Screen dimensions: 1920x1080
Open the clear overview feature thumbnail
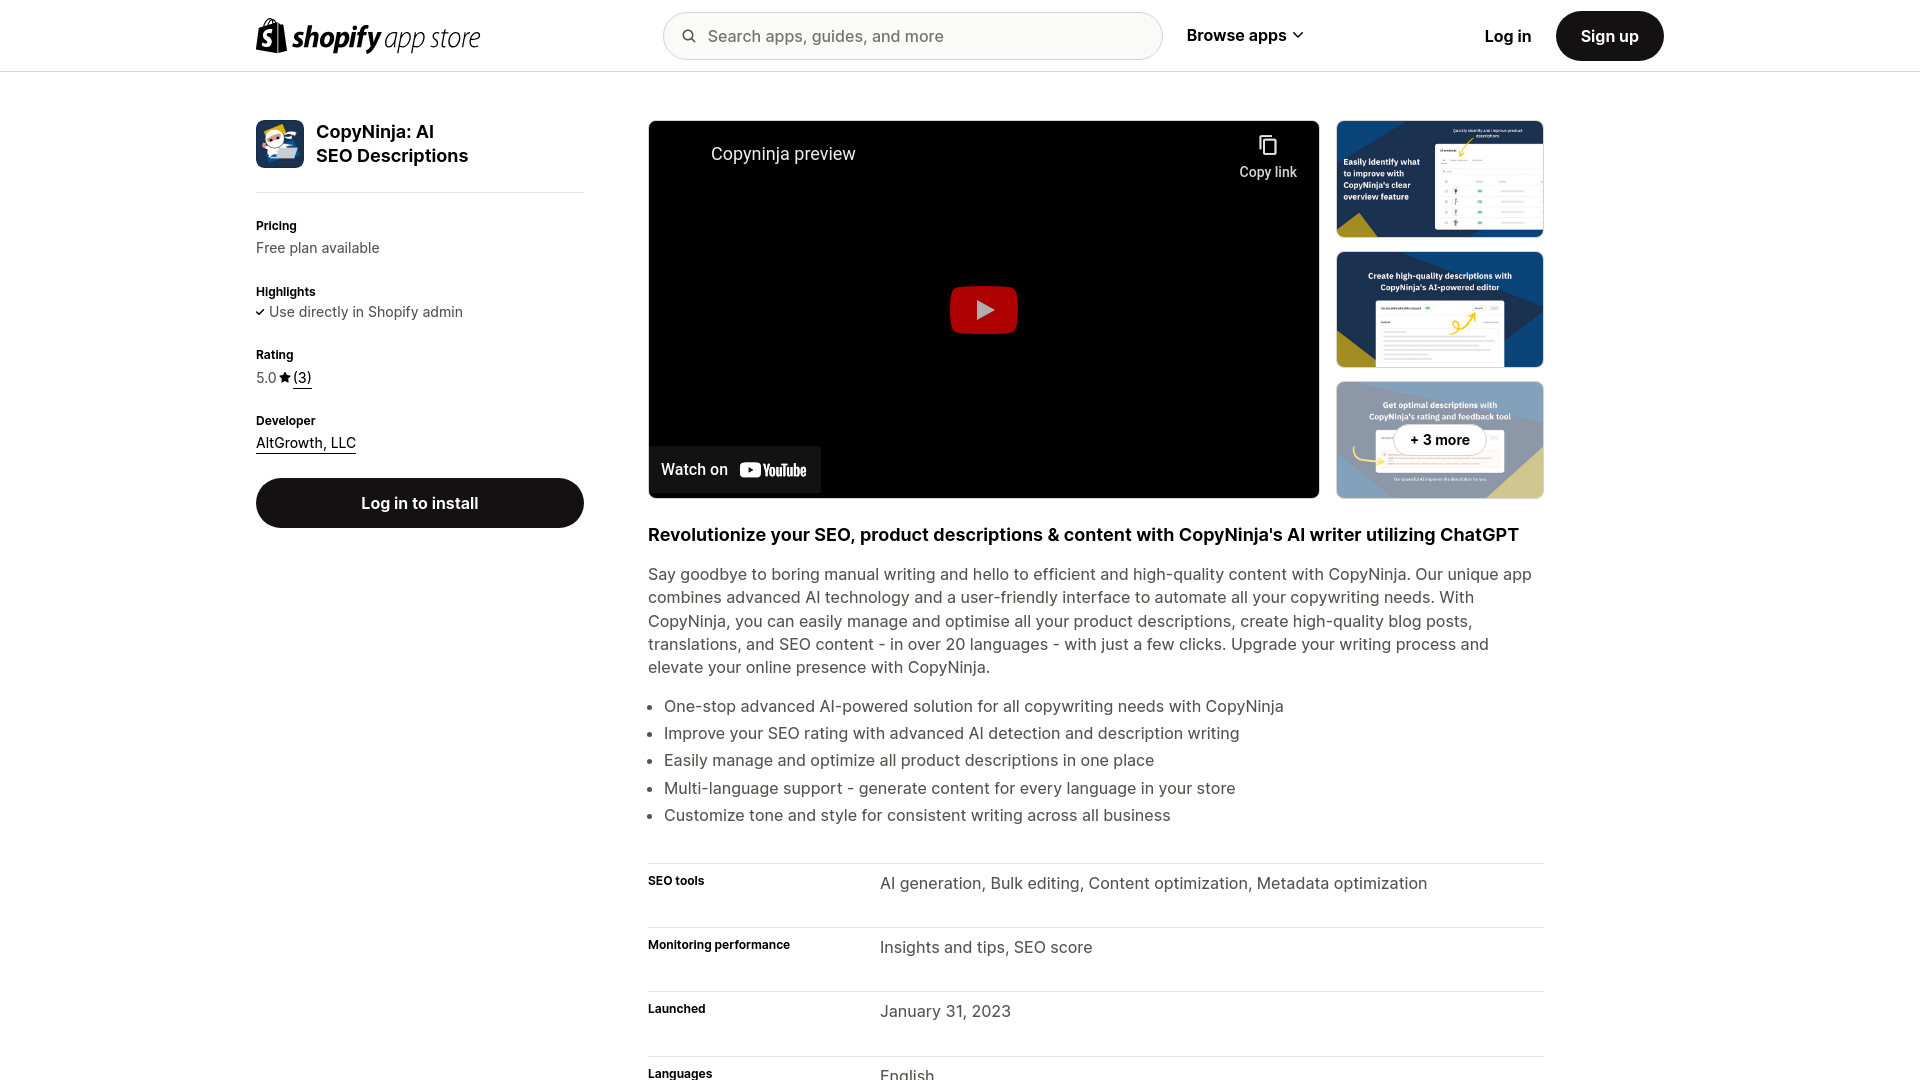point(1439,179)
